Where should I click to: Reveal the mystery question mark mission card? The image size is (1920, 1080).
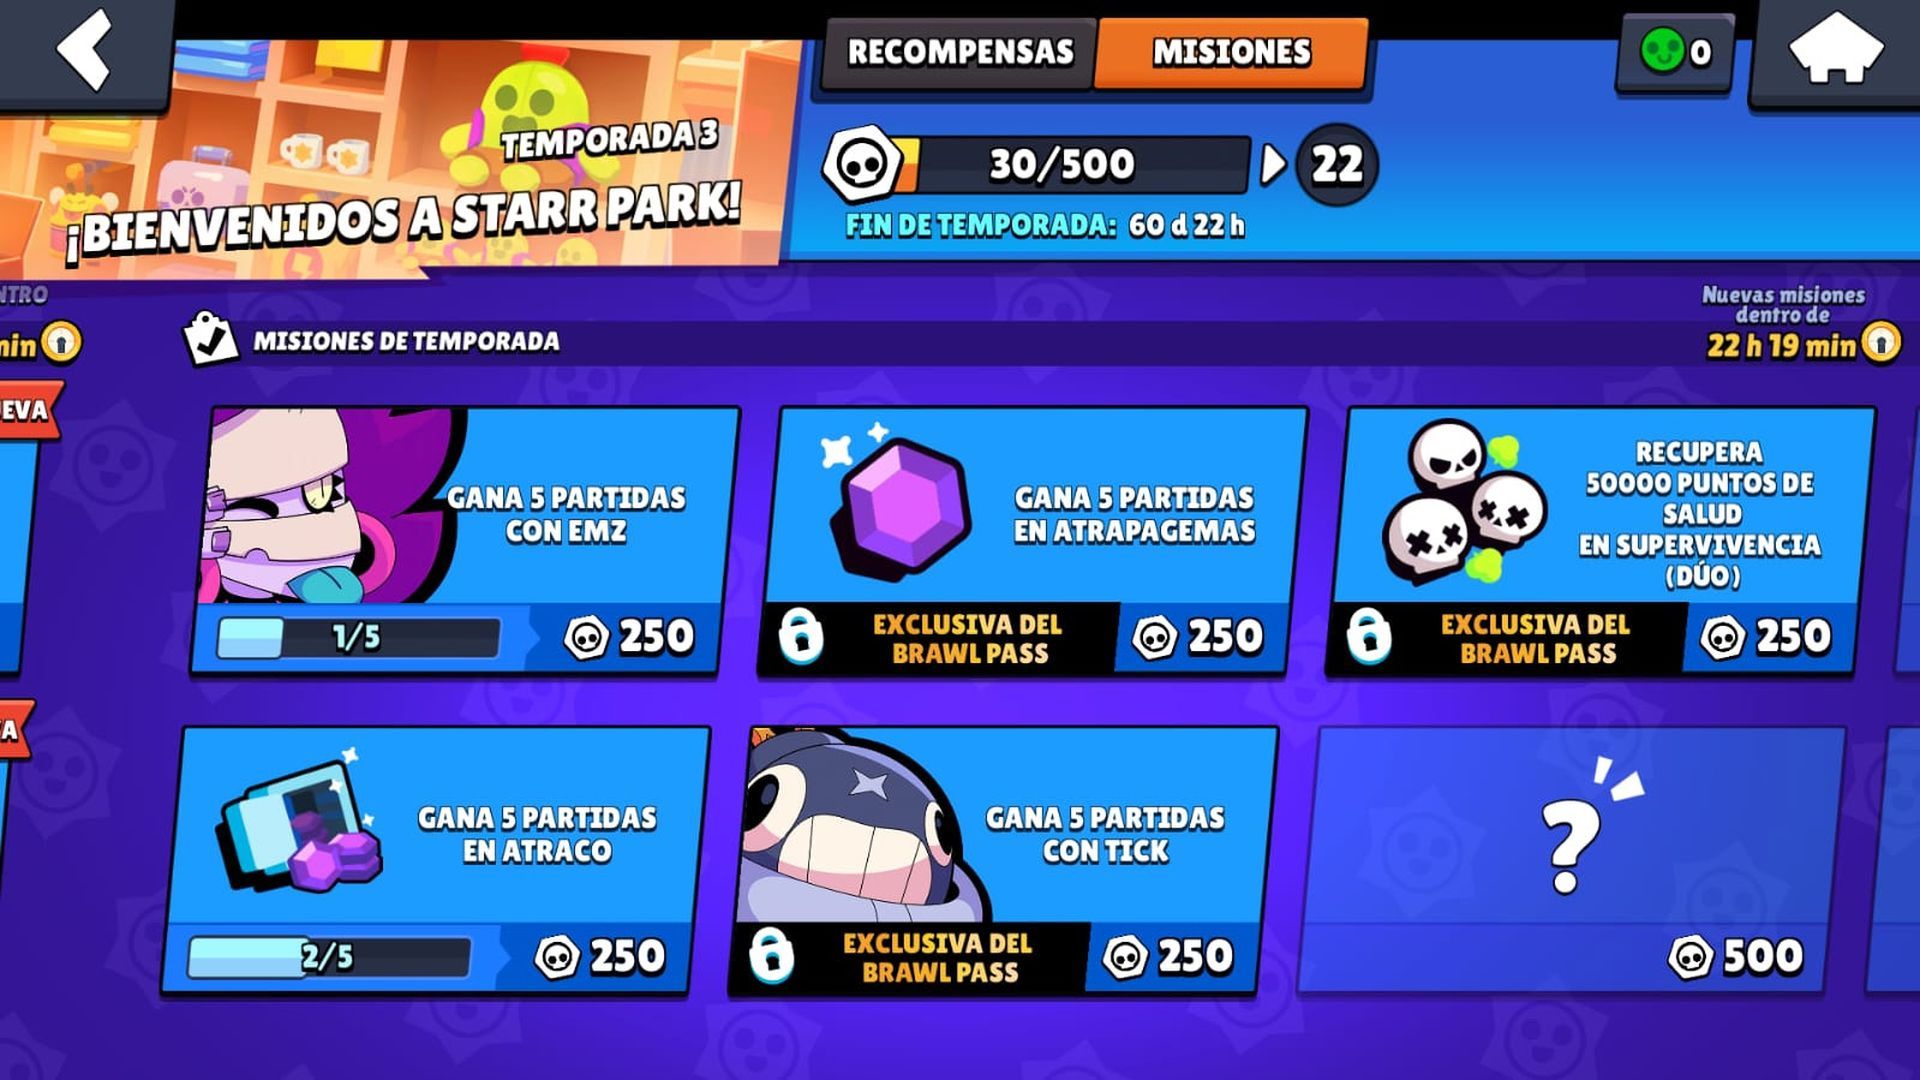tap(1571, 860)
